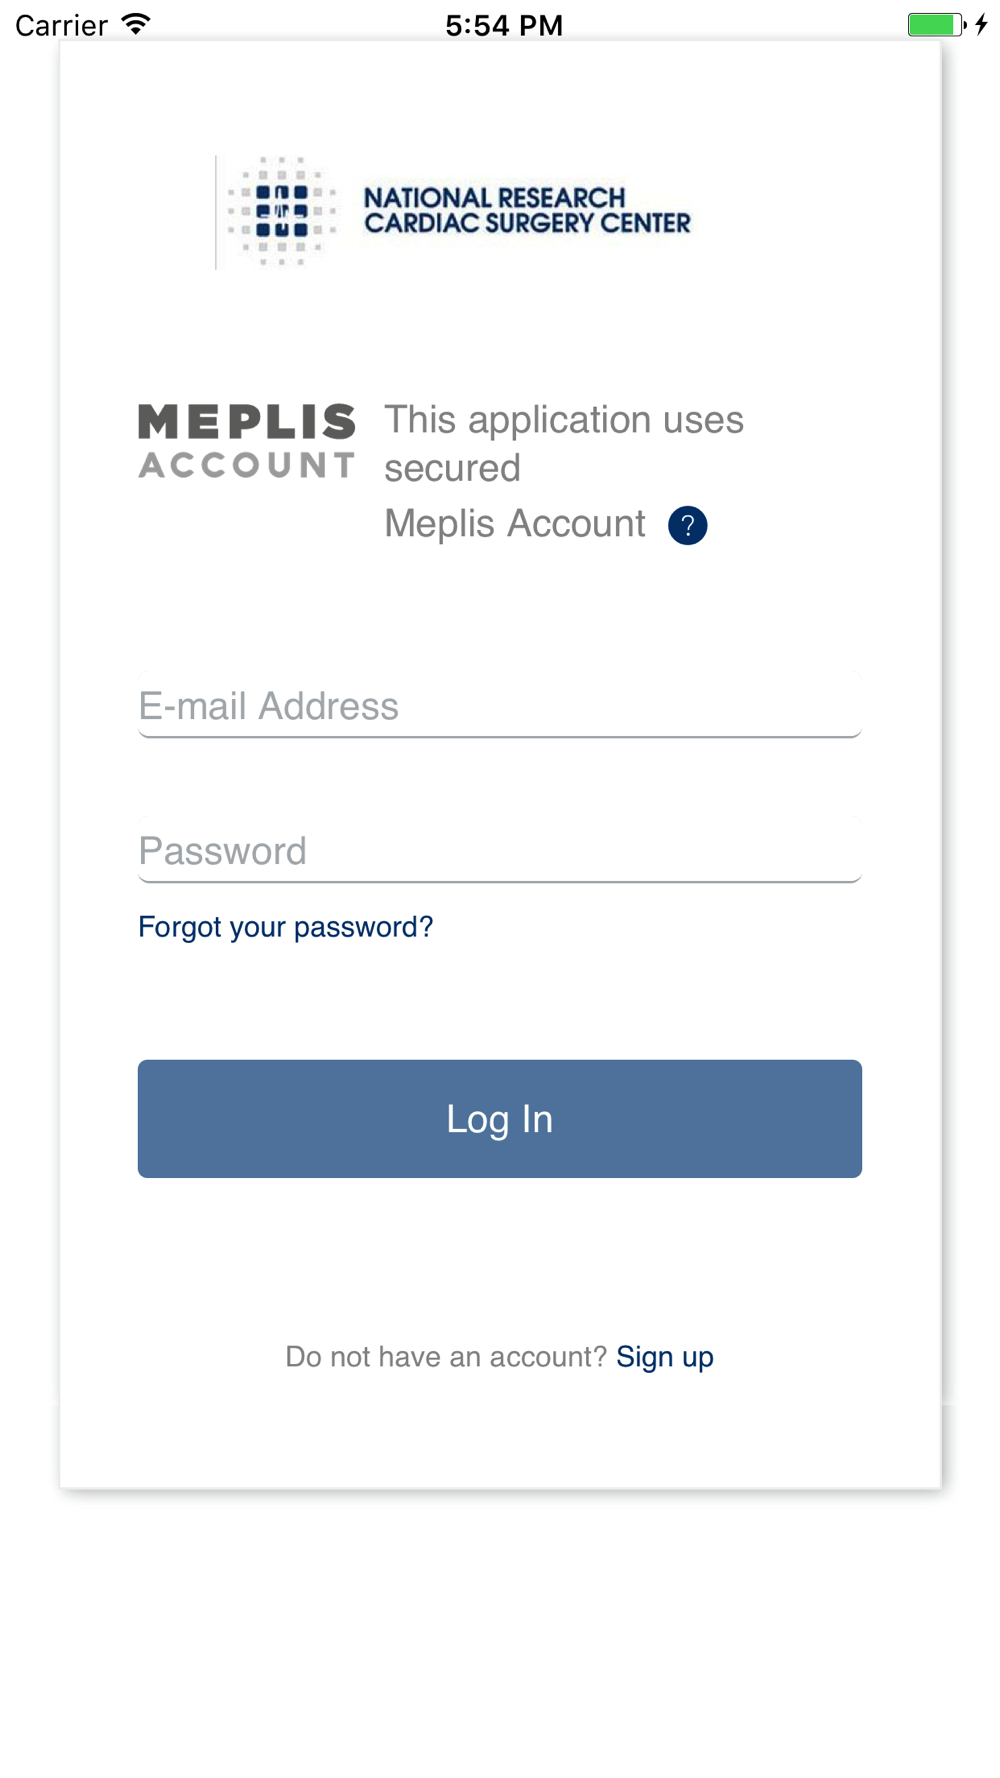
Task: Tap 'This application uses secured' text
Action: (563, 443)
